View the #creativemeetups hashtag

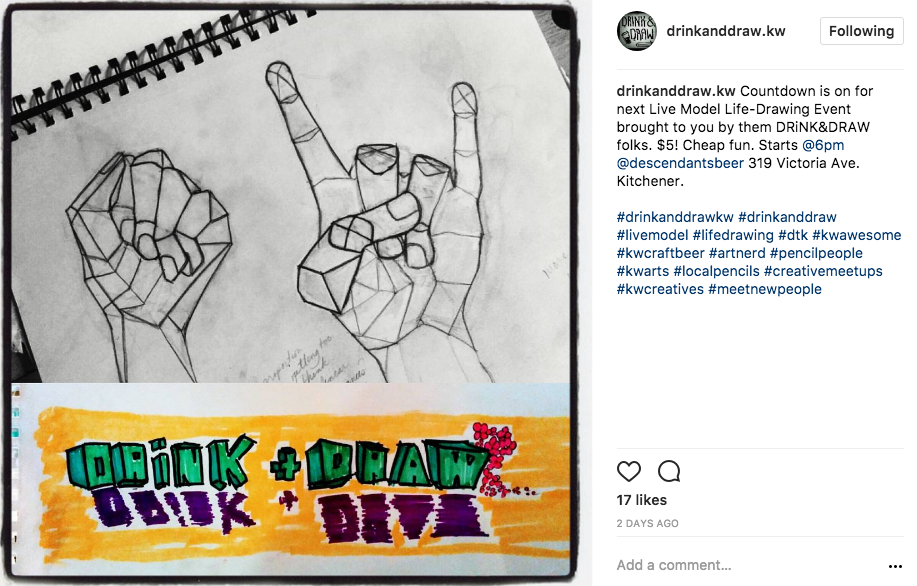click(x=823, y=271)
